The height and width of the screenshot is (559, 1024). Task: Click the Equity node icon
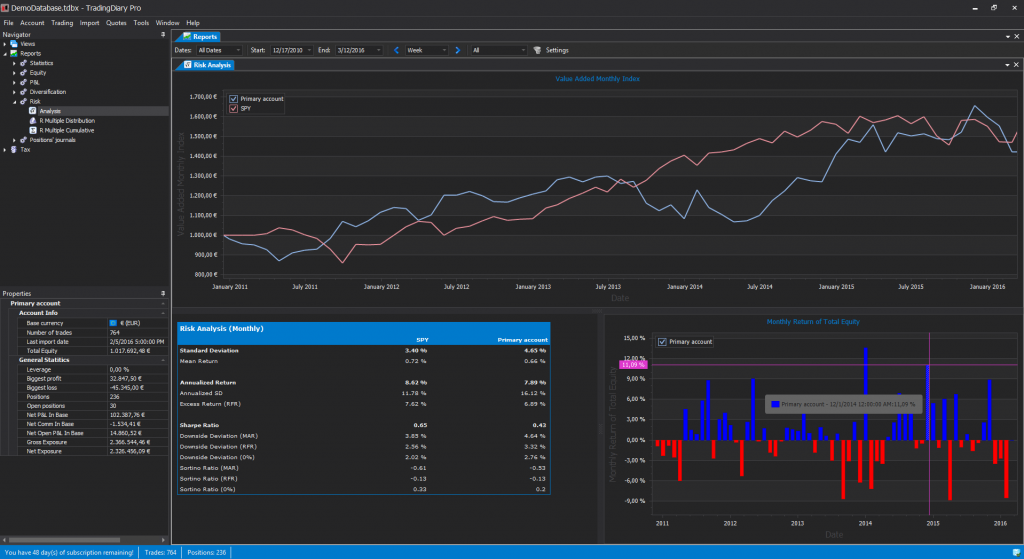coord(23,72)
